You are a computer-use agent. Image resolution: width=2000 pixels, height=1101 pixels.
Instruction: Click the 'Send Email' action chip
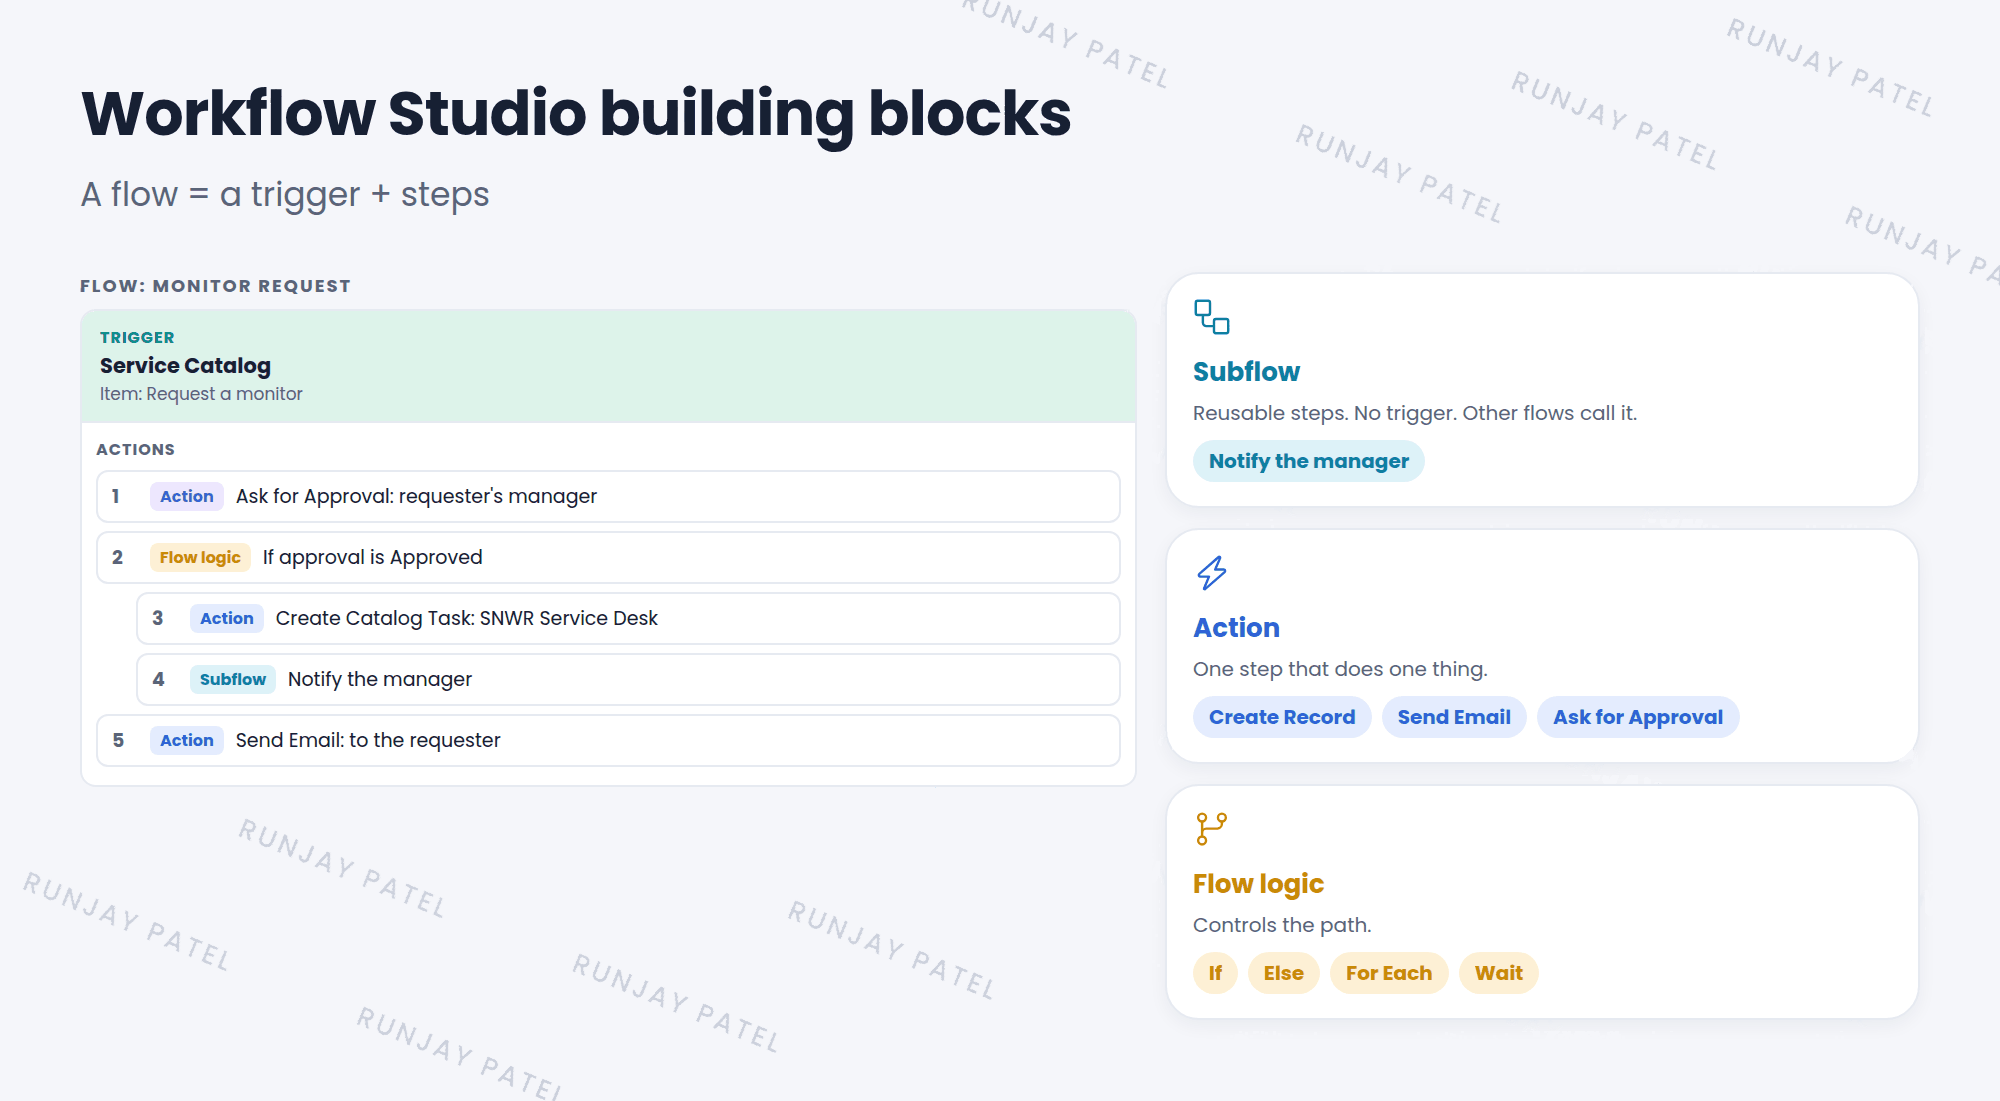[x=1454, y=717]
